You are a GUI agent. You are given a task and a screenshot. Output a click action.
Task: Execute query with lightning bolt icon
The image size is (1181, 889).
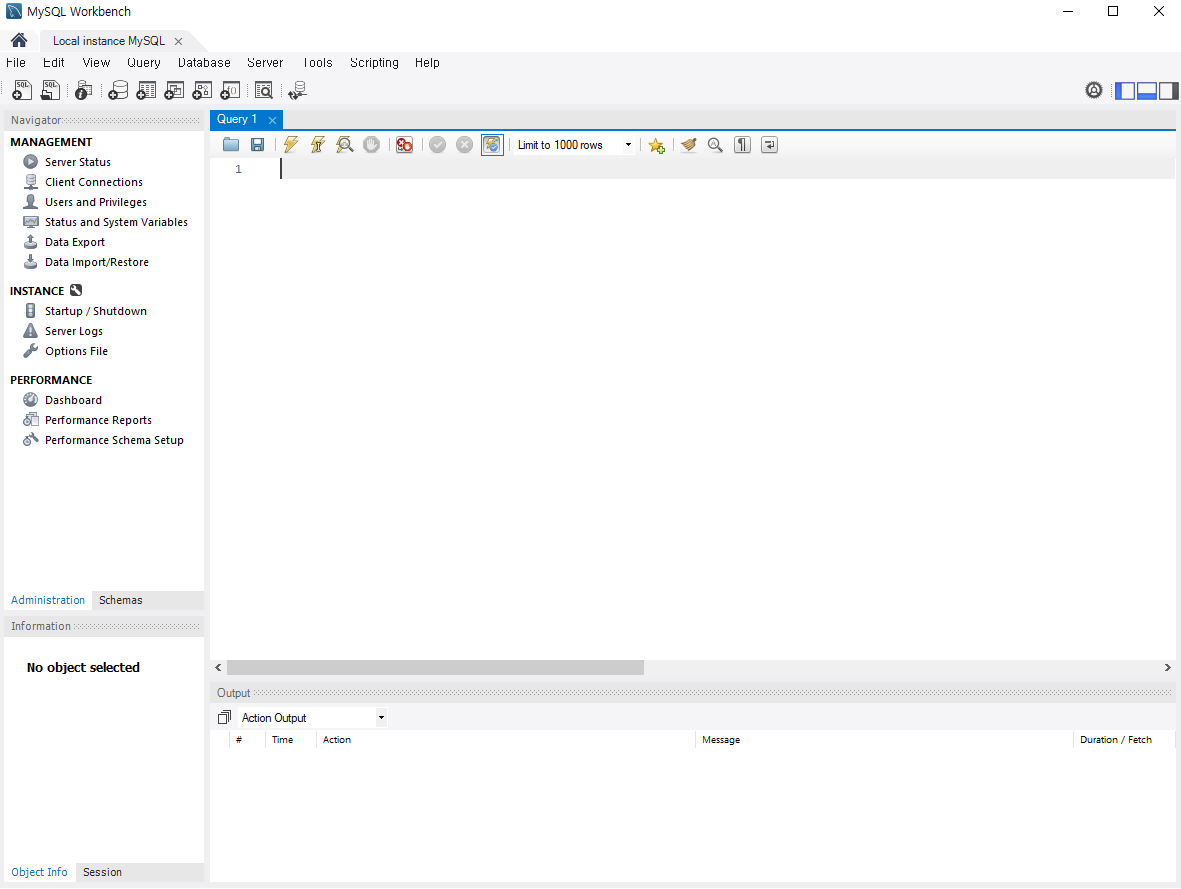(291, 145)
